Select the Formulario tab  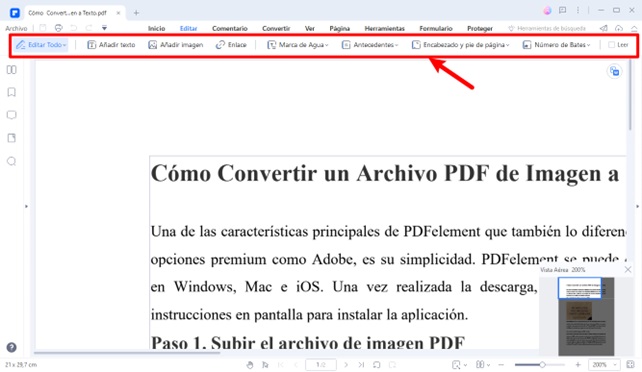point(436,28)
